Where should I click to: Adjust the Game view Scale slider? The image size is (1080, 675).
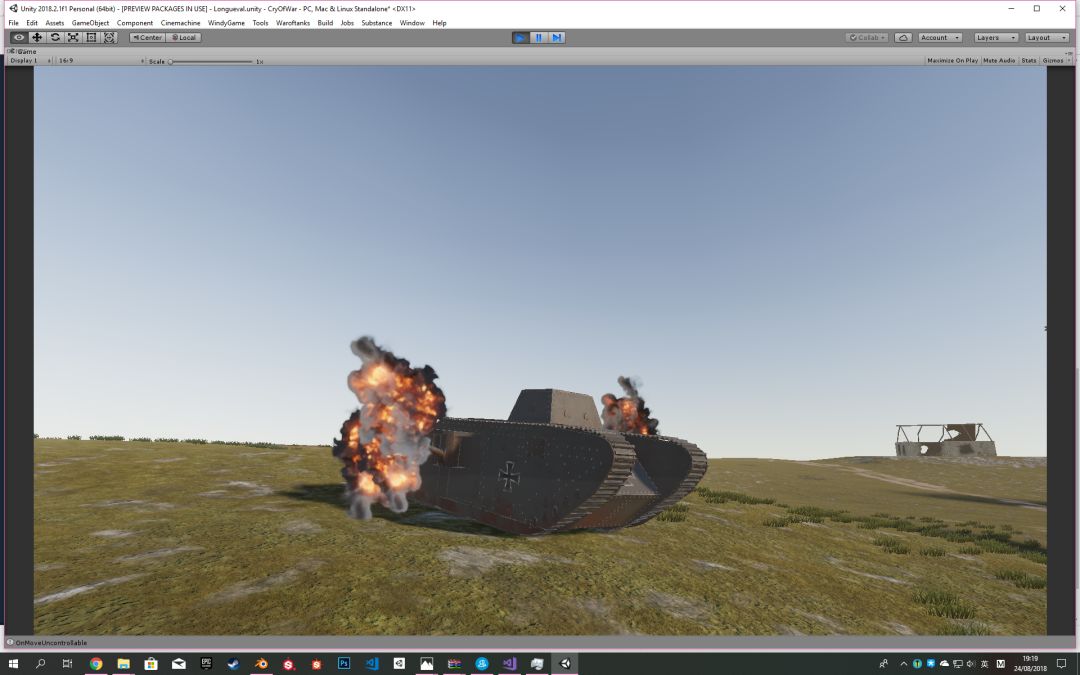211,61
